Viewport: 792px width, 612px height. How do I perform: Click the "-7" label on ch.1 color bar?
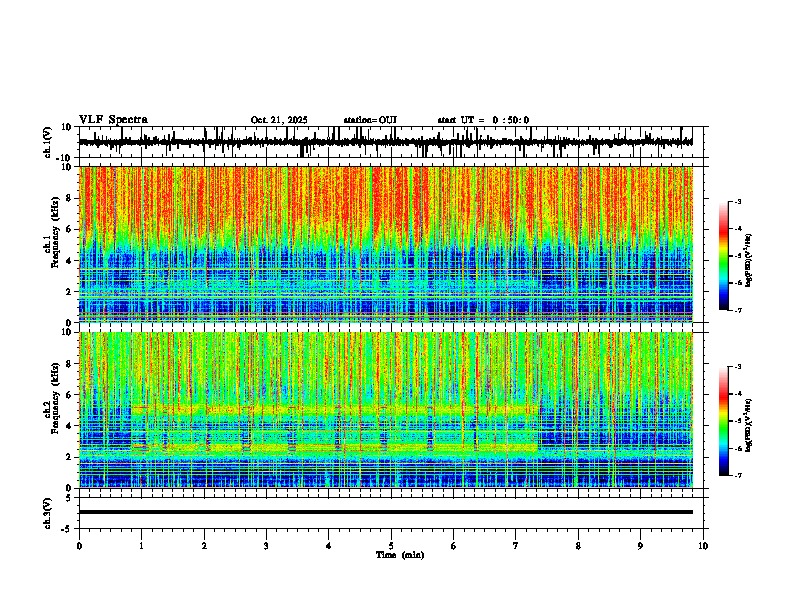pos(737,310)
